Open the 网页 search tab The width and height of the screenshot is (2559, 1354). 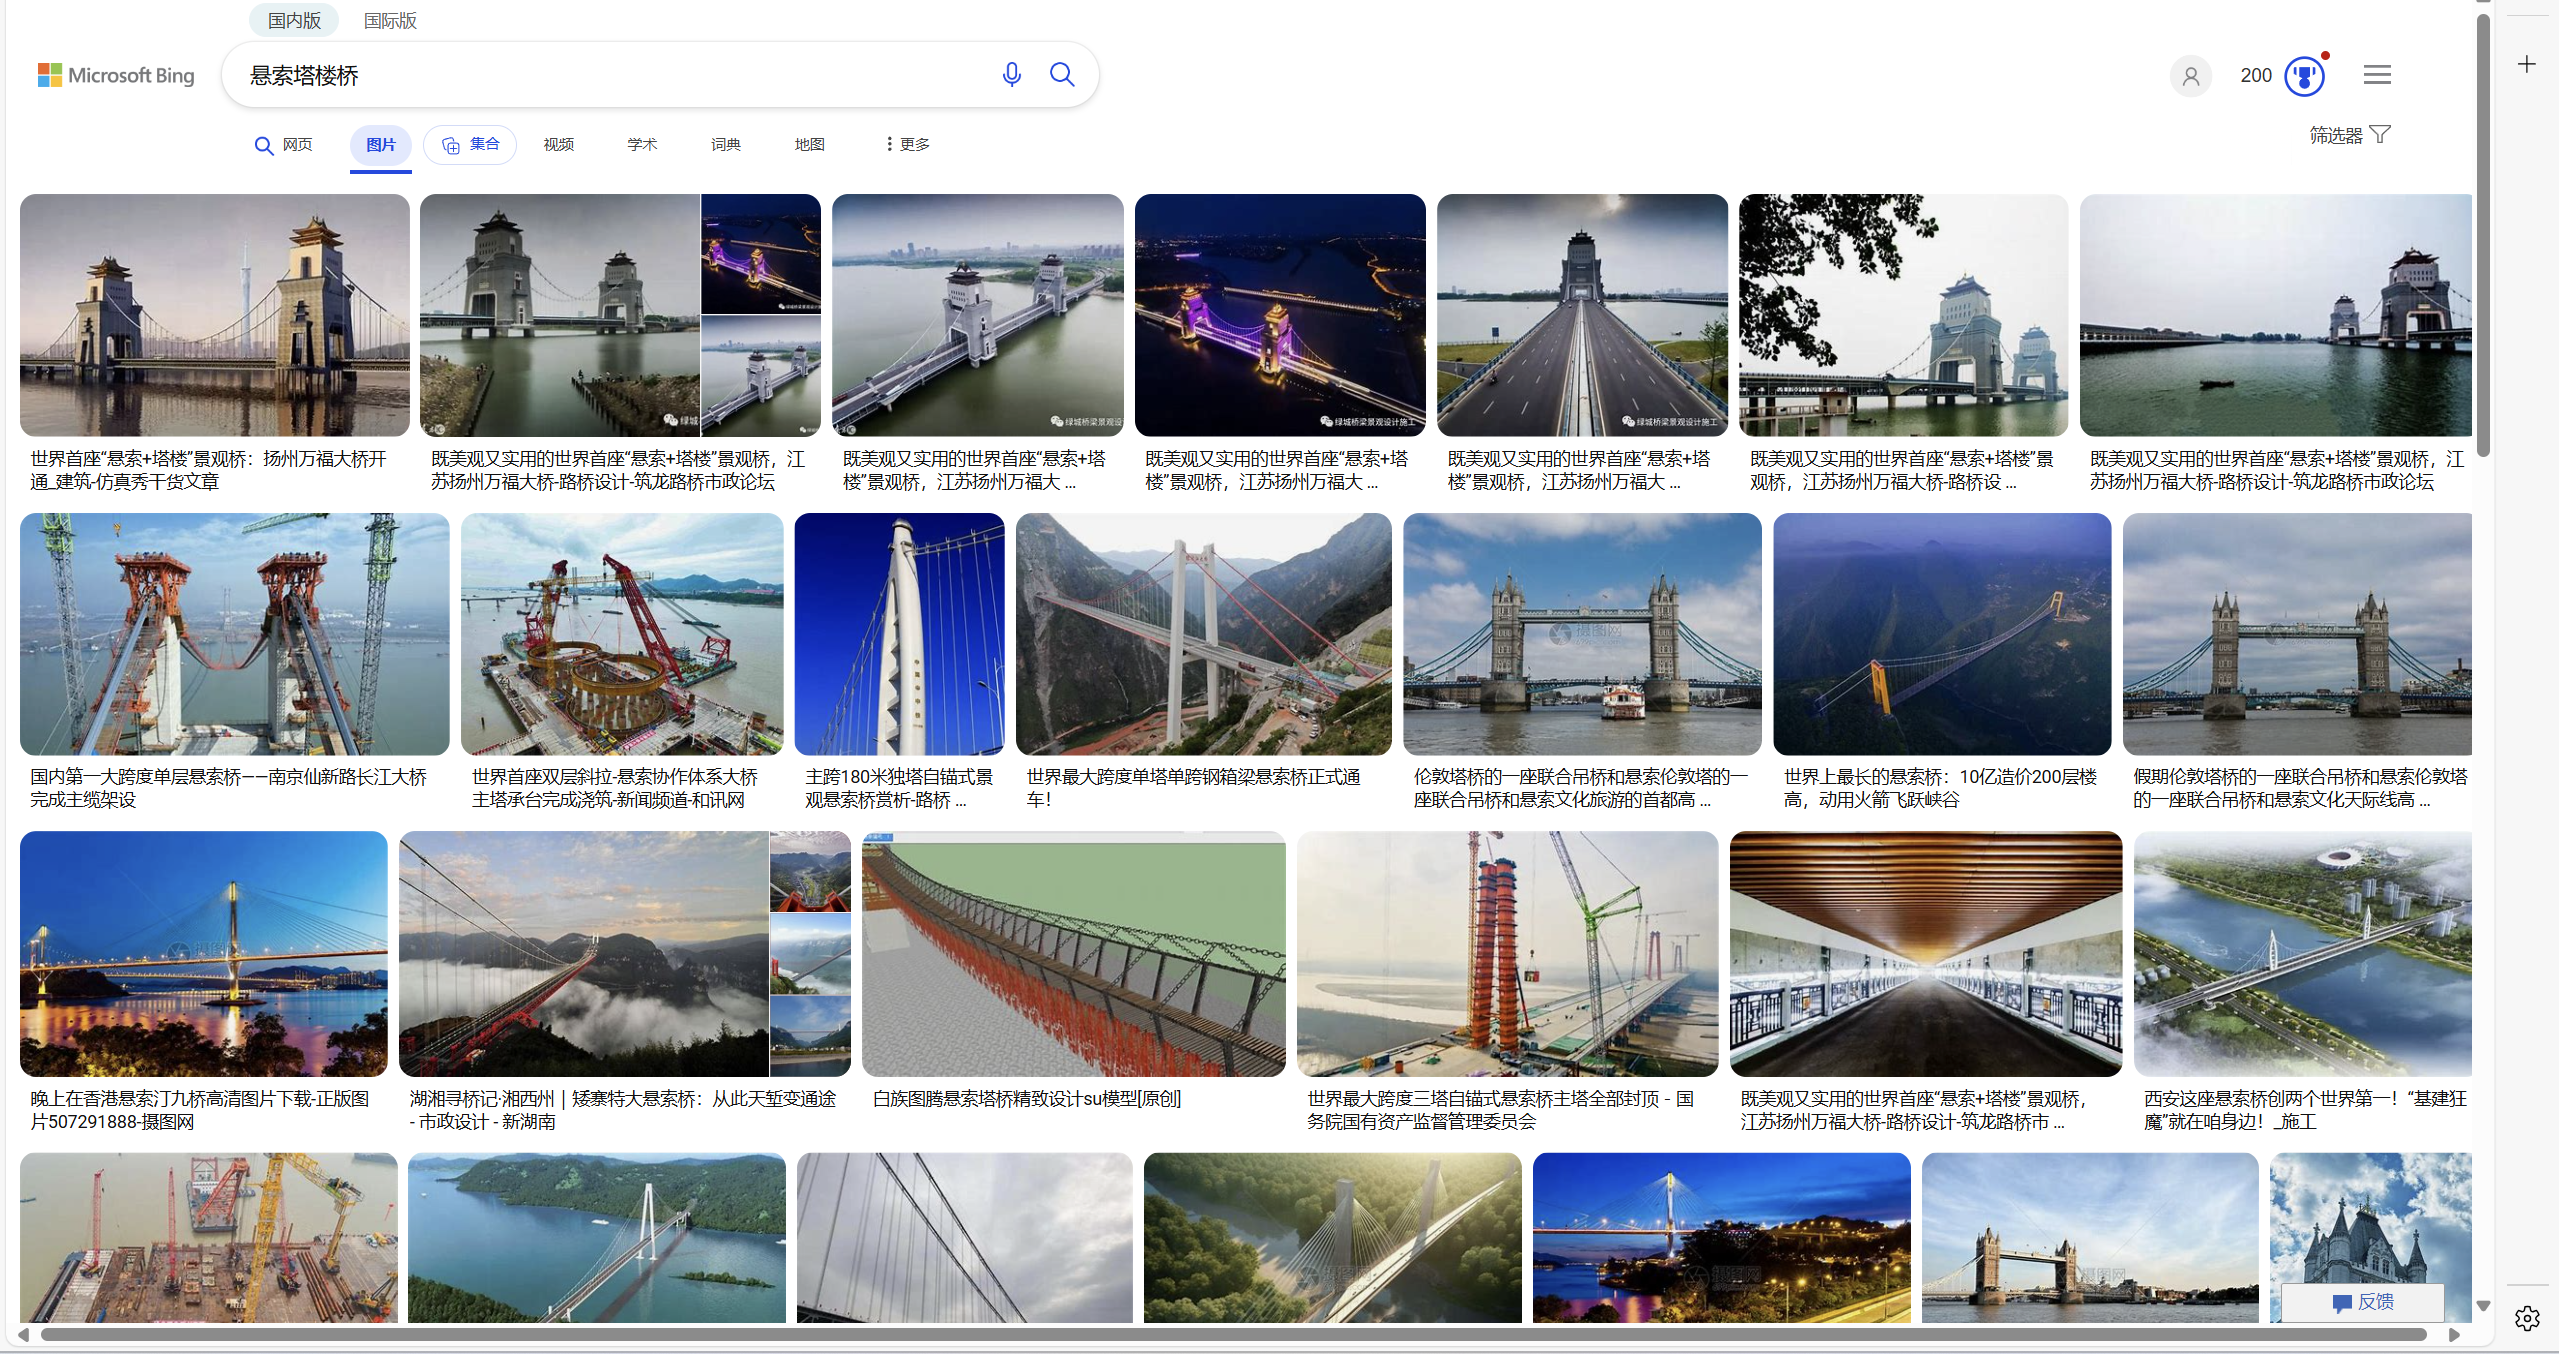pyautogui.click(x=283, y=145)
